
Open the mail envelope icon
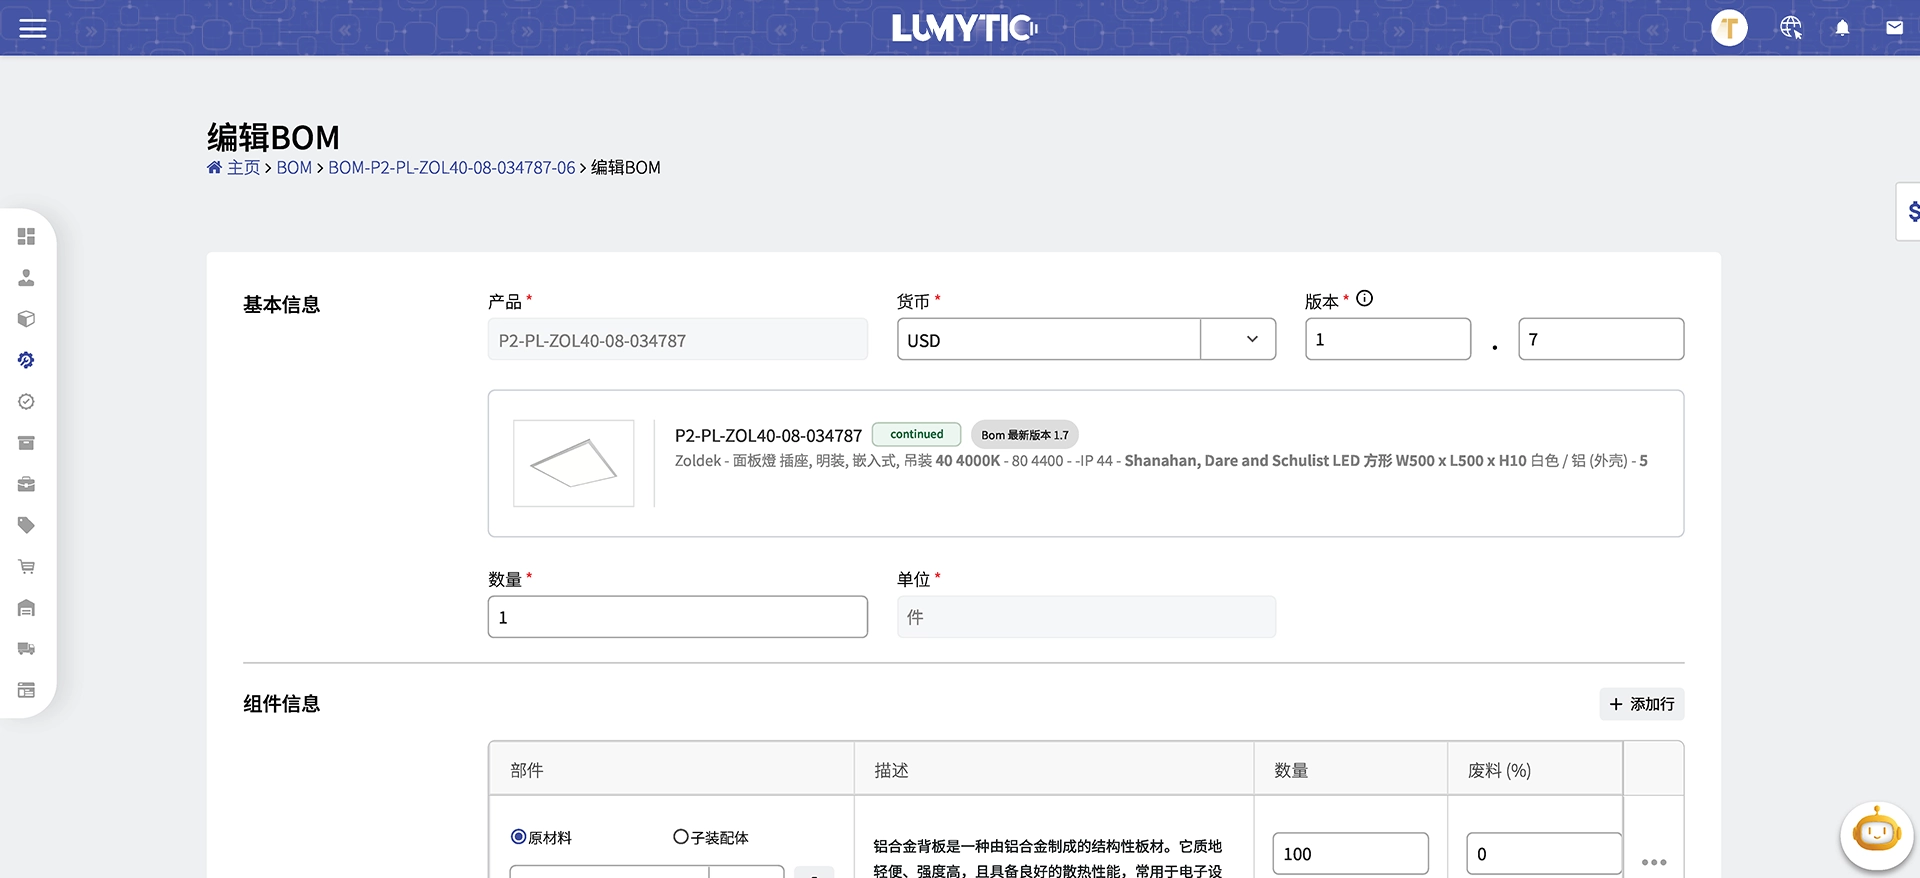click(x=1894, y=28)
